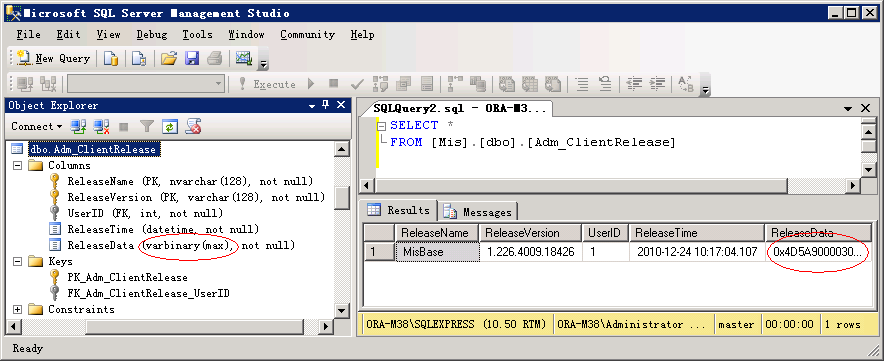884x361 pixels.
Task: Expand the Constraints folder node
Action: click(17, 309)
